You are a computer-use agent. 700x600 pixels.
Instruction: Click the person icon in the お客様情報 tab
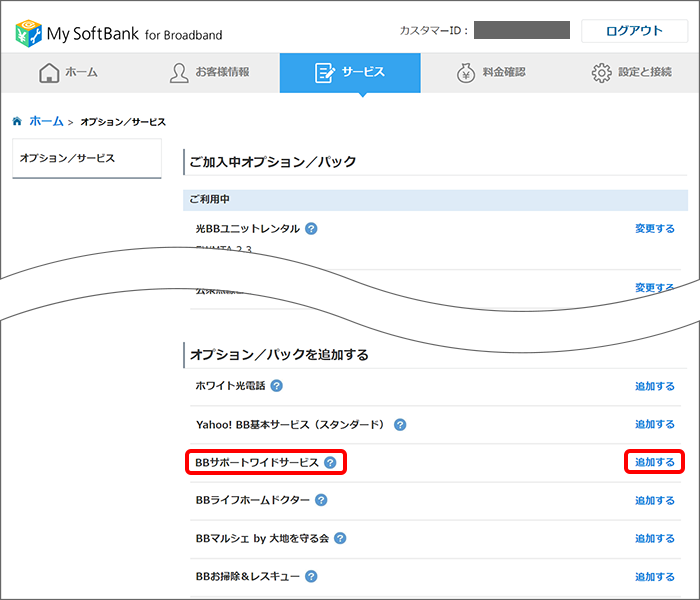[179, 73]
